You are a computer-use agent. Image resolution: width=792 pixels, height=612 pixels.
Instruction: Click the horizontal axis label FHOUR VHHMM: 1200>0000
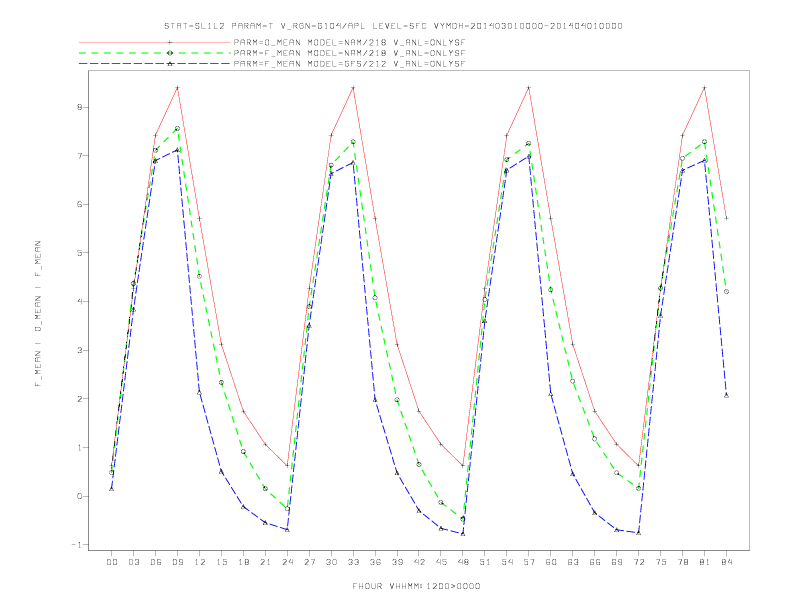(416, 586)
